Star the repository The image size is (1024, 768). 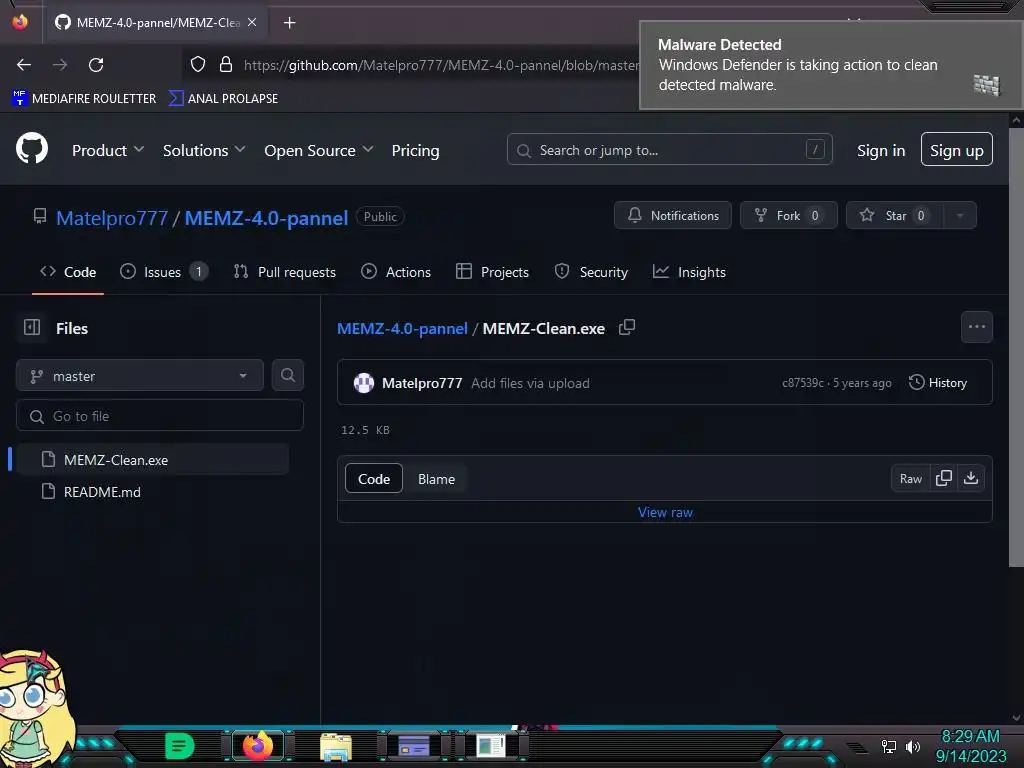pos(895,216)
